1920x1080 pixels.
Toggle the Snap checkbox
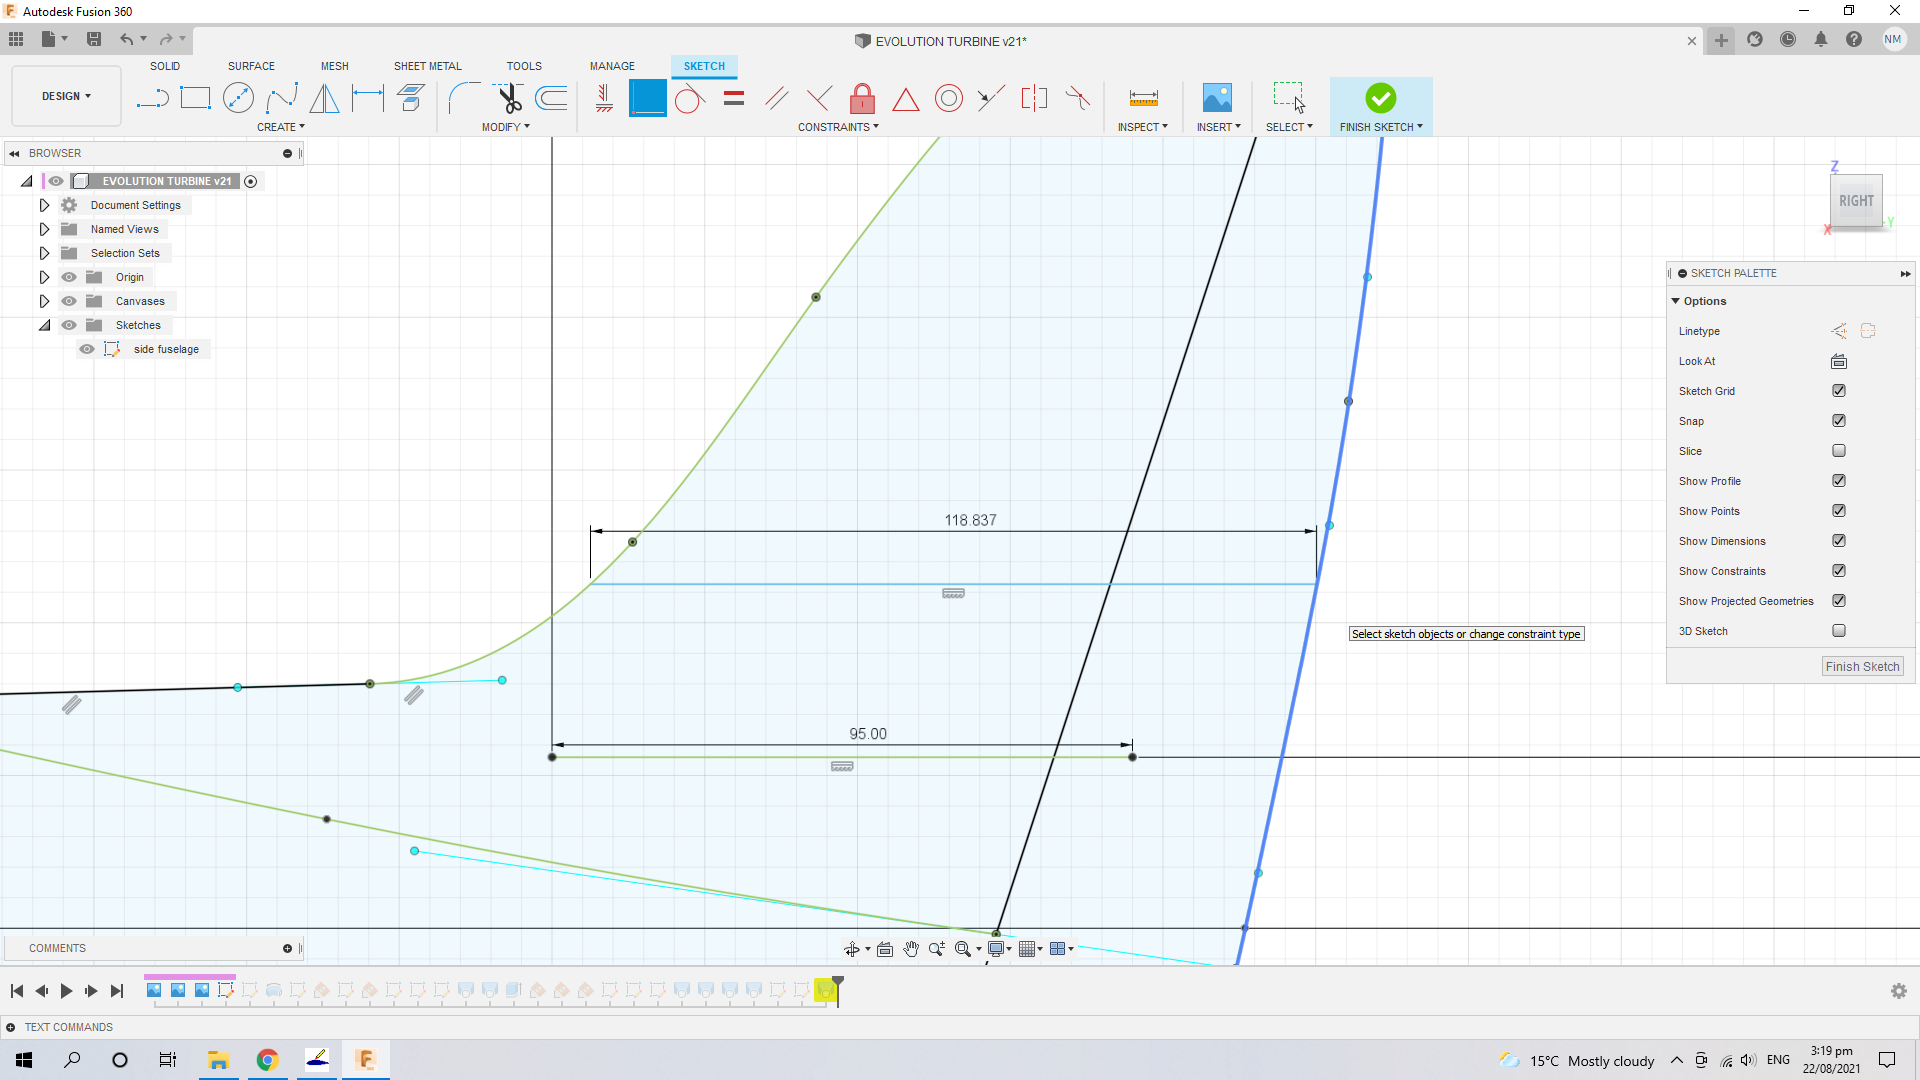(x=1838, y=421)
